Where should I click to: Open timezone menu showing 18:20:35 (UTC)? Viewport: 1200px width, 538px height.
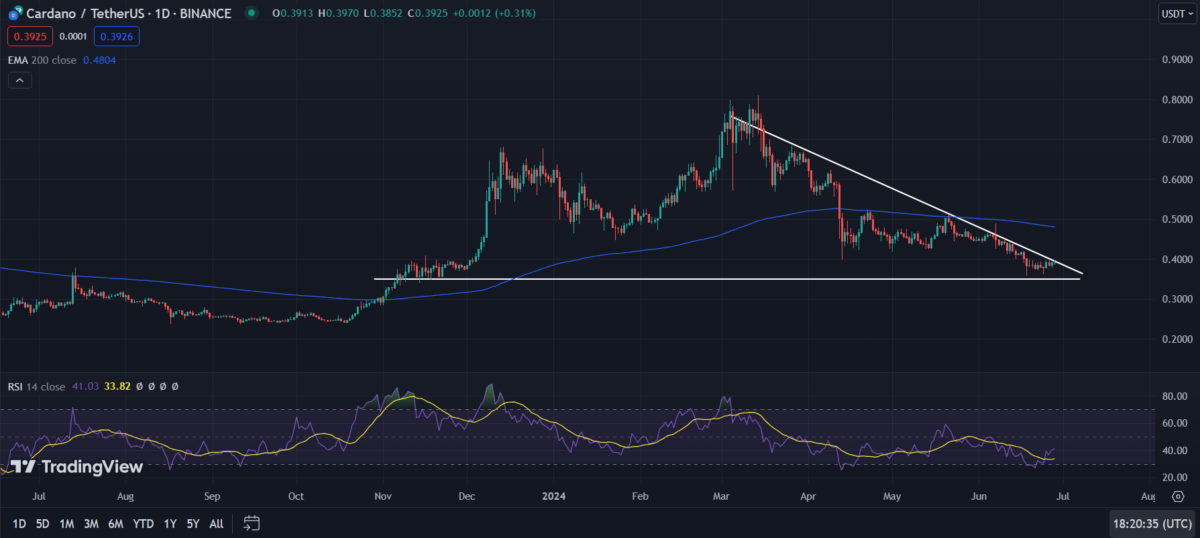click(x=1150, y=523)
